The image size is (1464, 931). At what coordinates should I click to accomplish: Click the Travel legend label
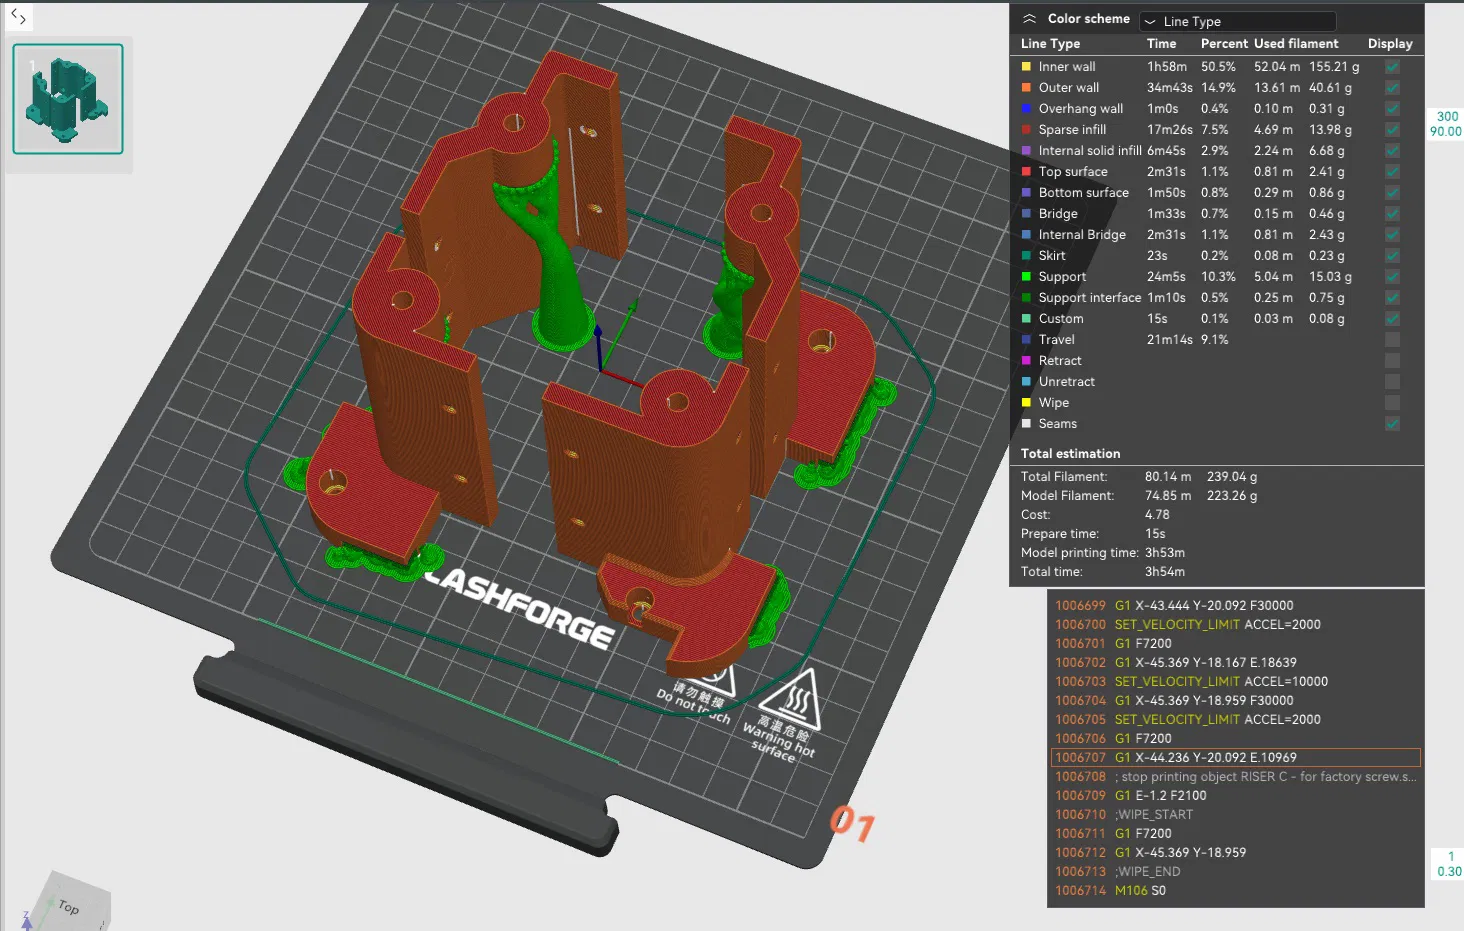click(x=1057, y=340)
